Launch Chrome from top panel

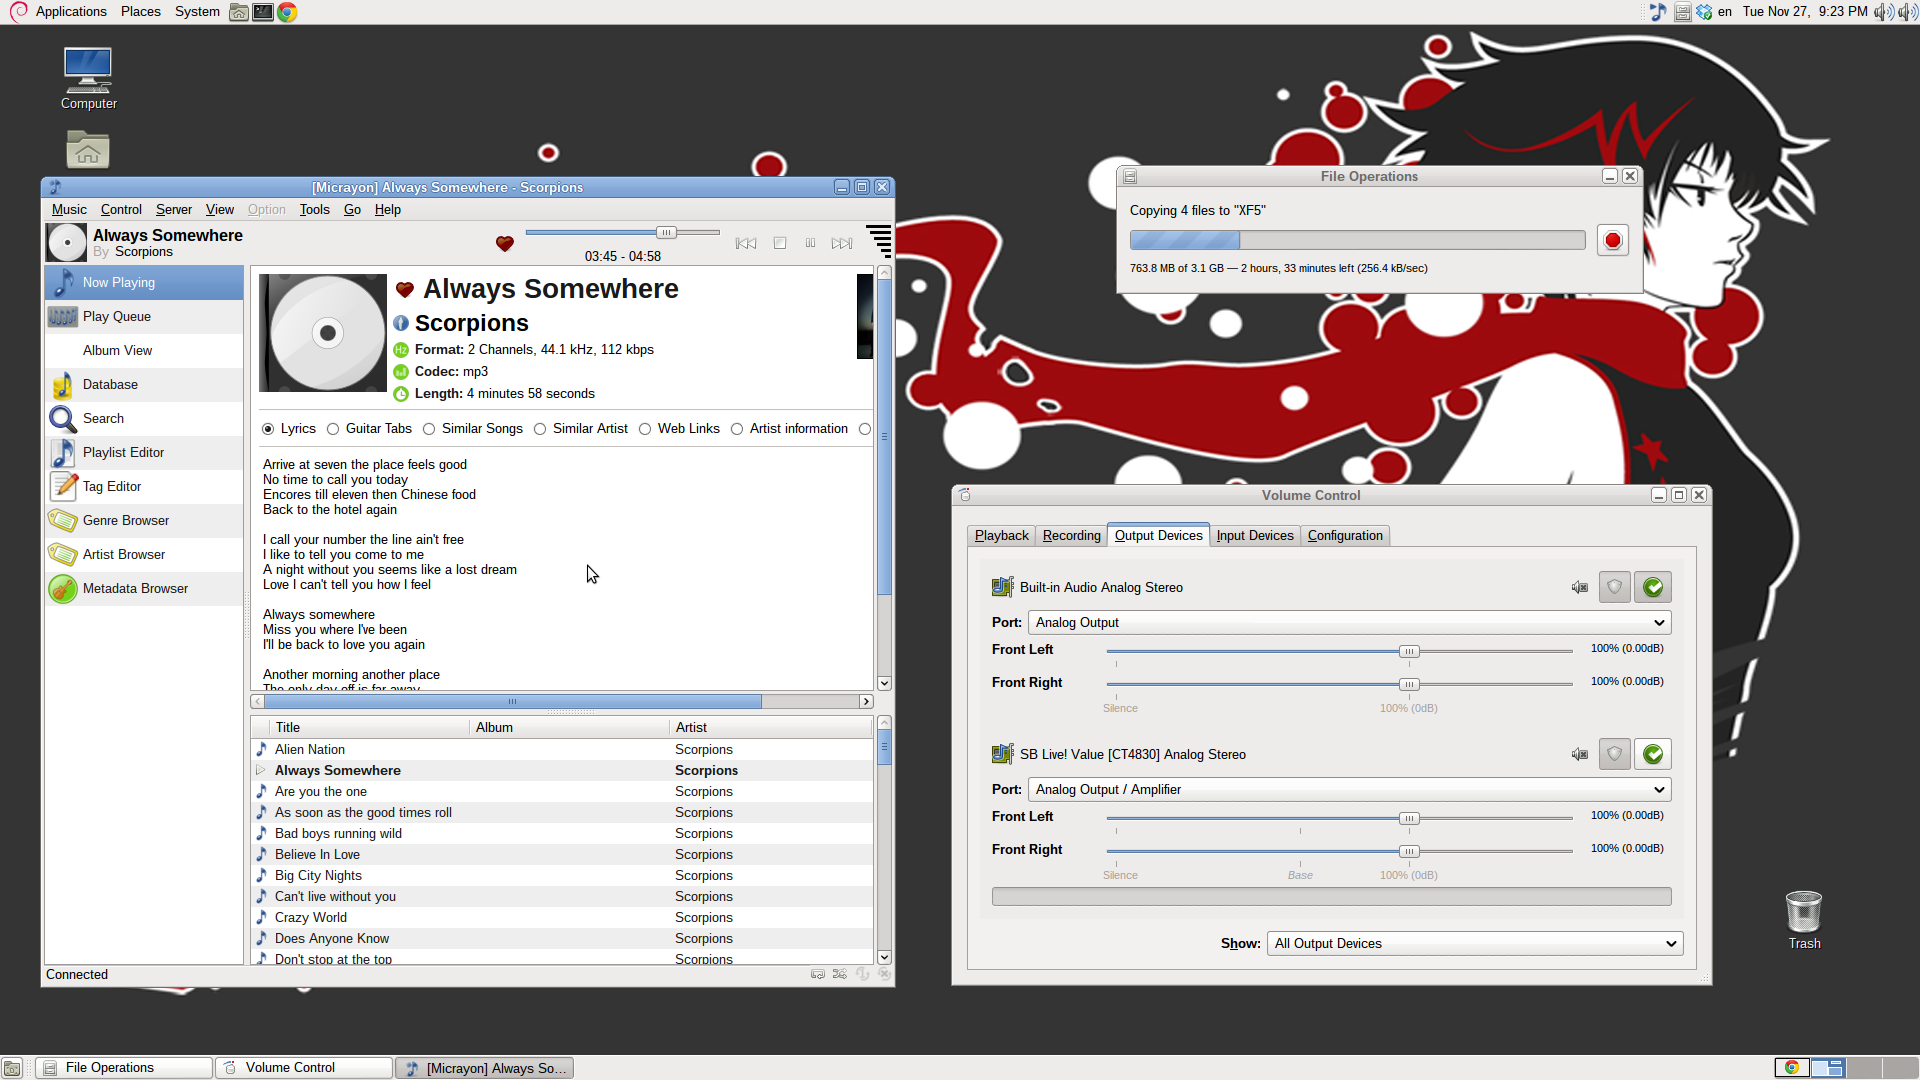pos(287,12)
